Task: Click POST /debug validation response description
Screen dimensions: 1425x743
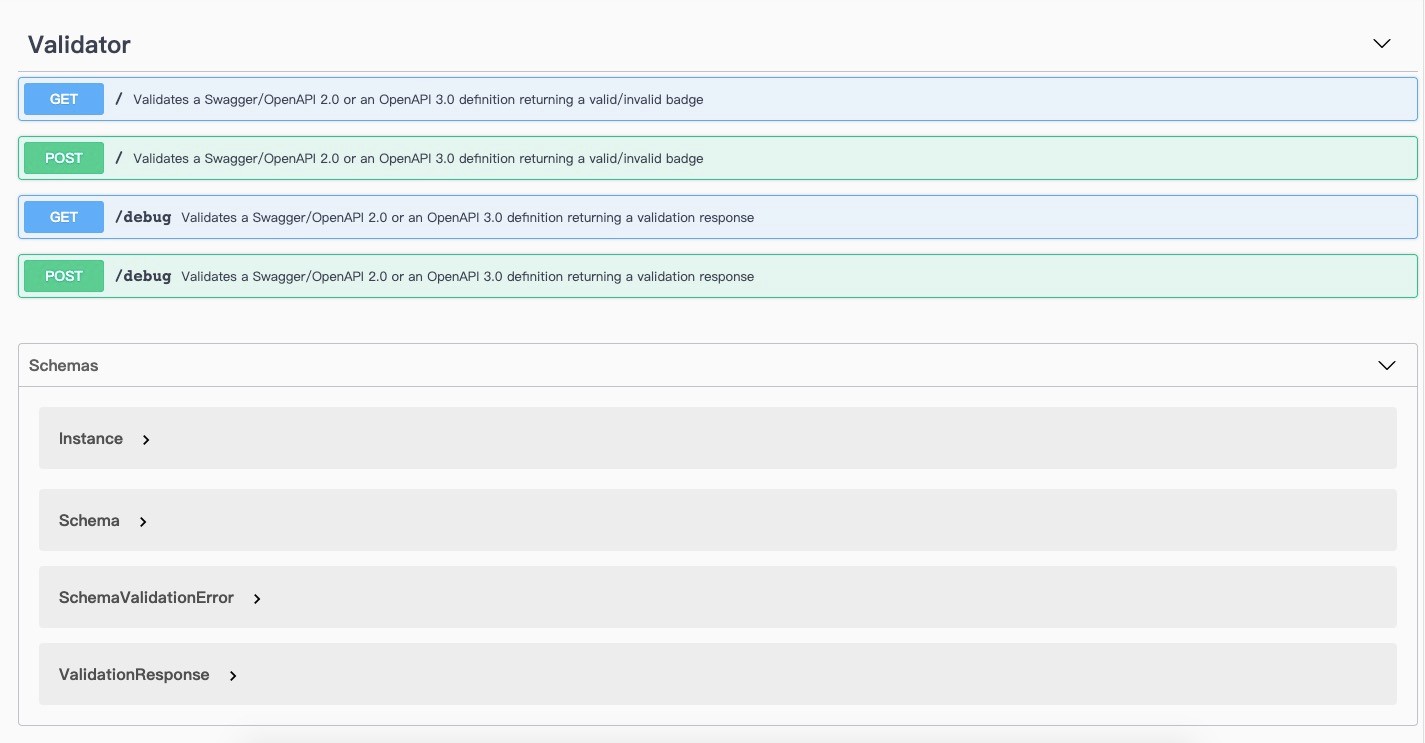Action: (468, 277)
